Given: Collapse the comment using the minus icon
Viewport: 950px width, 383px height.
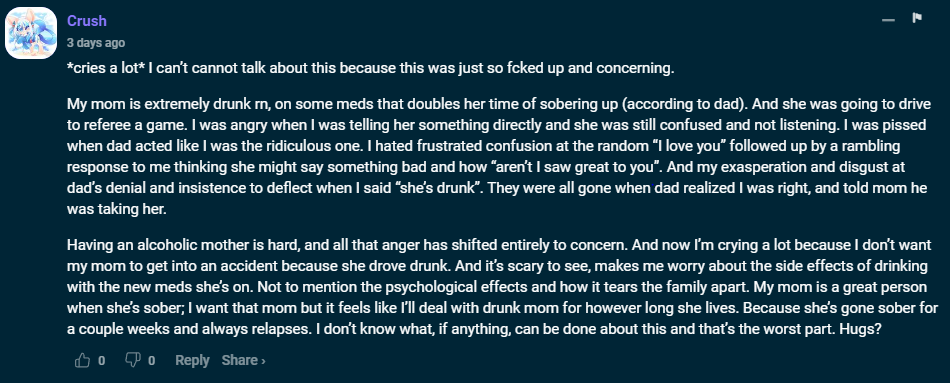Looking at the screenshot, I should pos(888,20).
